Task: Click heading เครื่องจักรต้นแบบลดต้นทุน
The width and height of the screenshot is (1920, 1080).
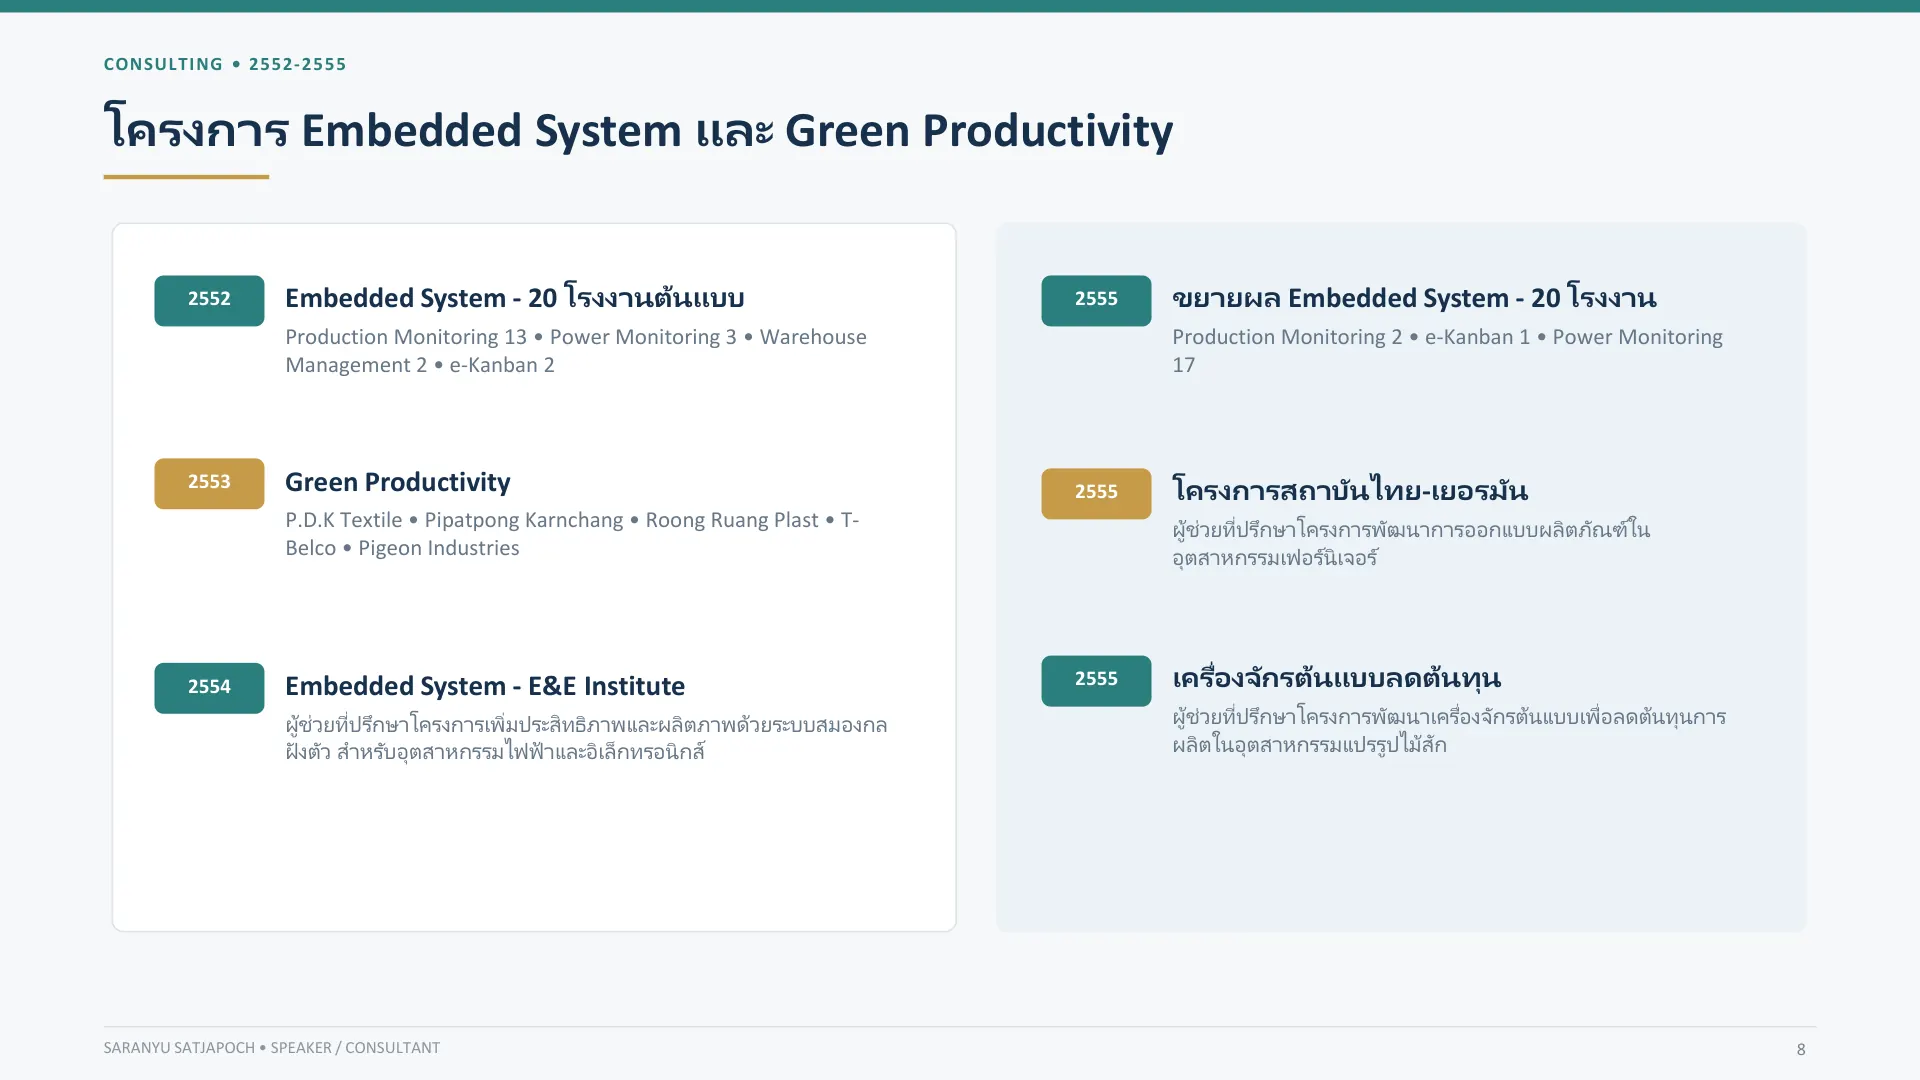Action: pyautogui.click(x=1336, y=678)
